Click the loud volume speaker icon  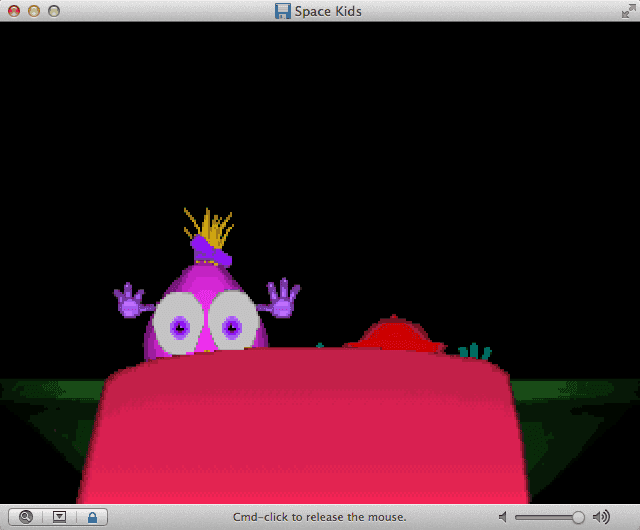[x=601, y=517]
